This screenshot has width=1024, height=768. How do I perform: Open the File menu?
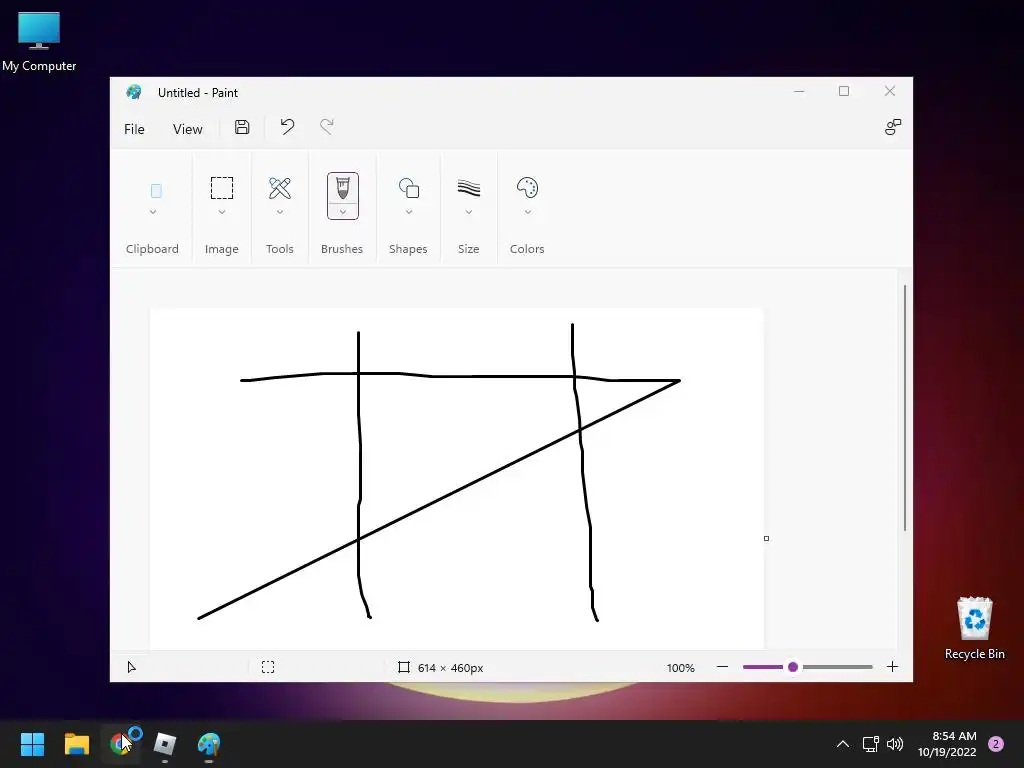[x=135, y=129]
